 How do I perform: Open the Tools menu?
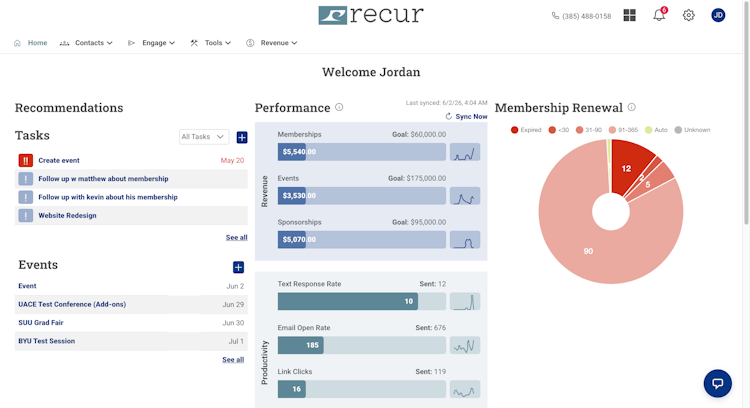(x=210, y=43)
